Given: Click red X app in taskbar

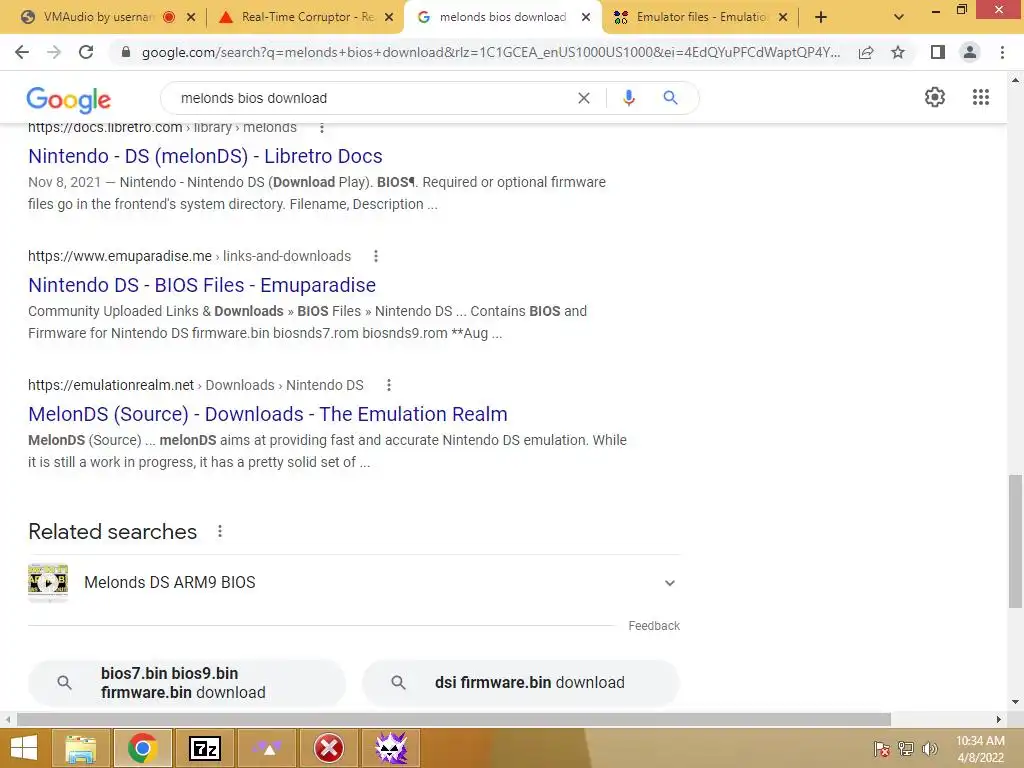Looking at the screenshot, I should pyautogui.click(x=329, y=748).
